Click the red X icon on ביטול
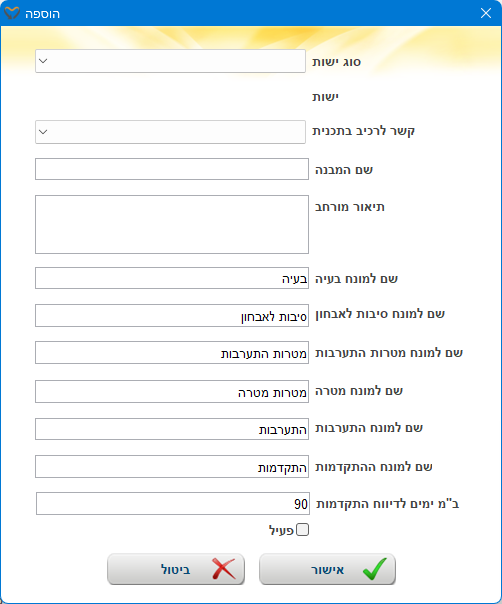 pyautogui.click(x=224, y=569)
